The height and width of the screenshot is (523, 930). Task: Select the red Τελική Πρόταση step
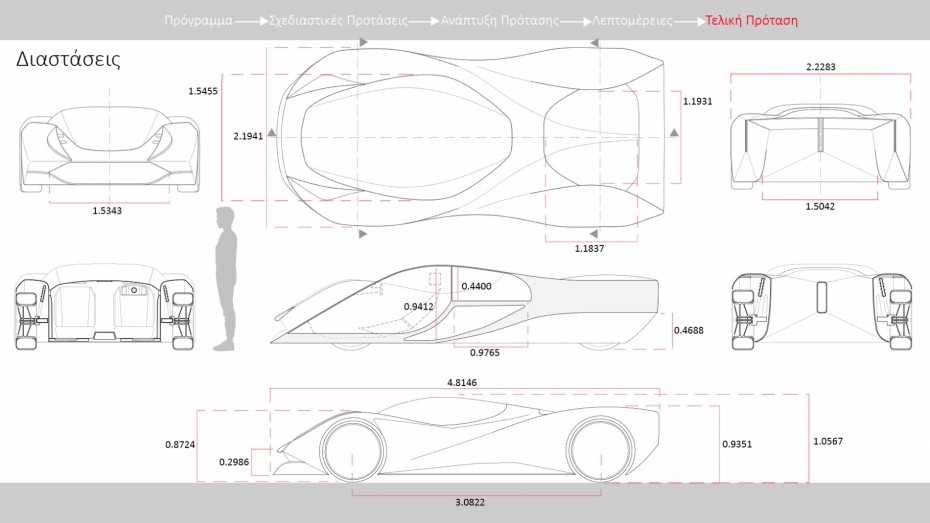(751, 21)
